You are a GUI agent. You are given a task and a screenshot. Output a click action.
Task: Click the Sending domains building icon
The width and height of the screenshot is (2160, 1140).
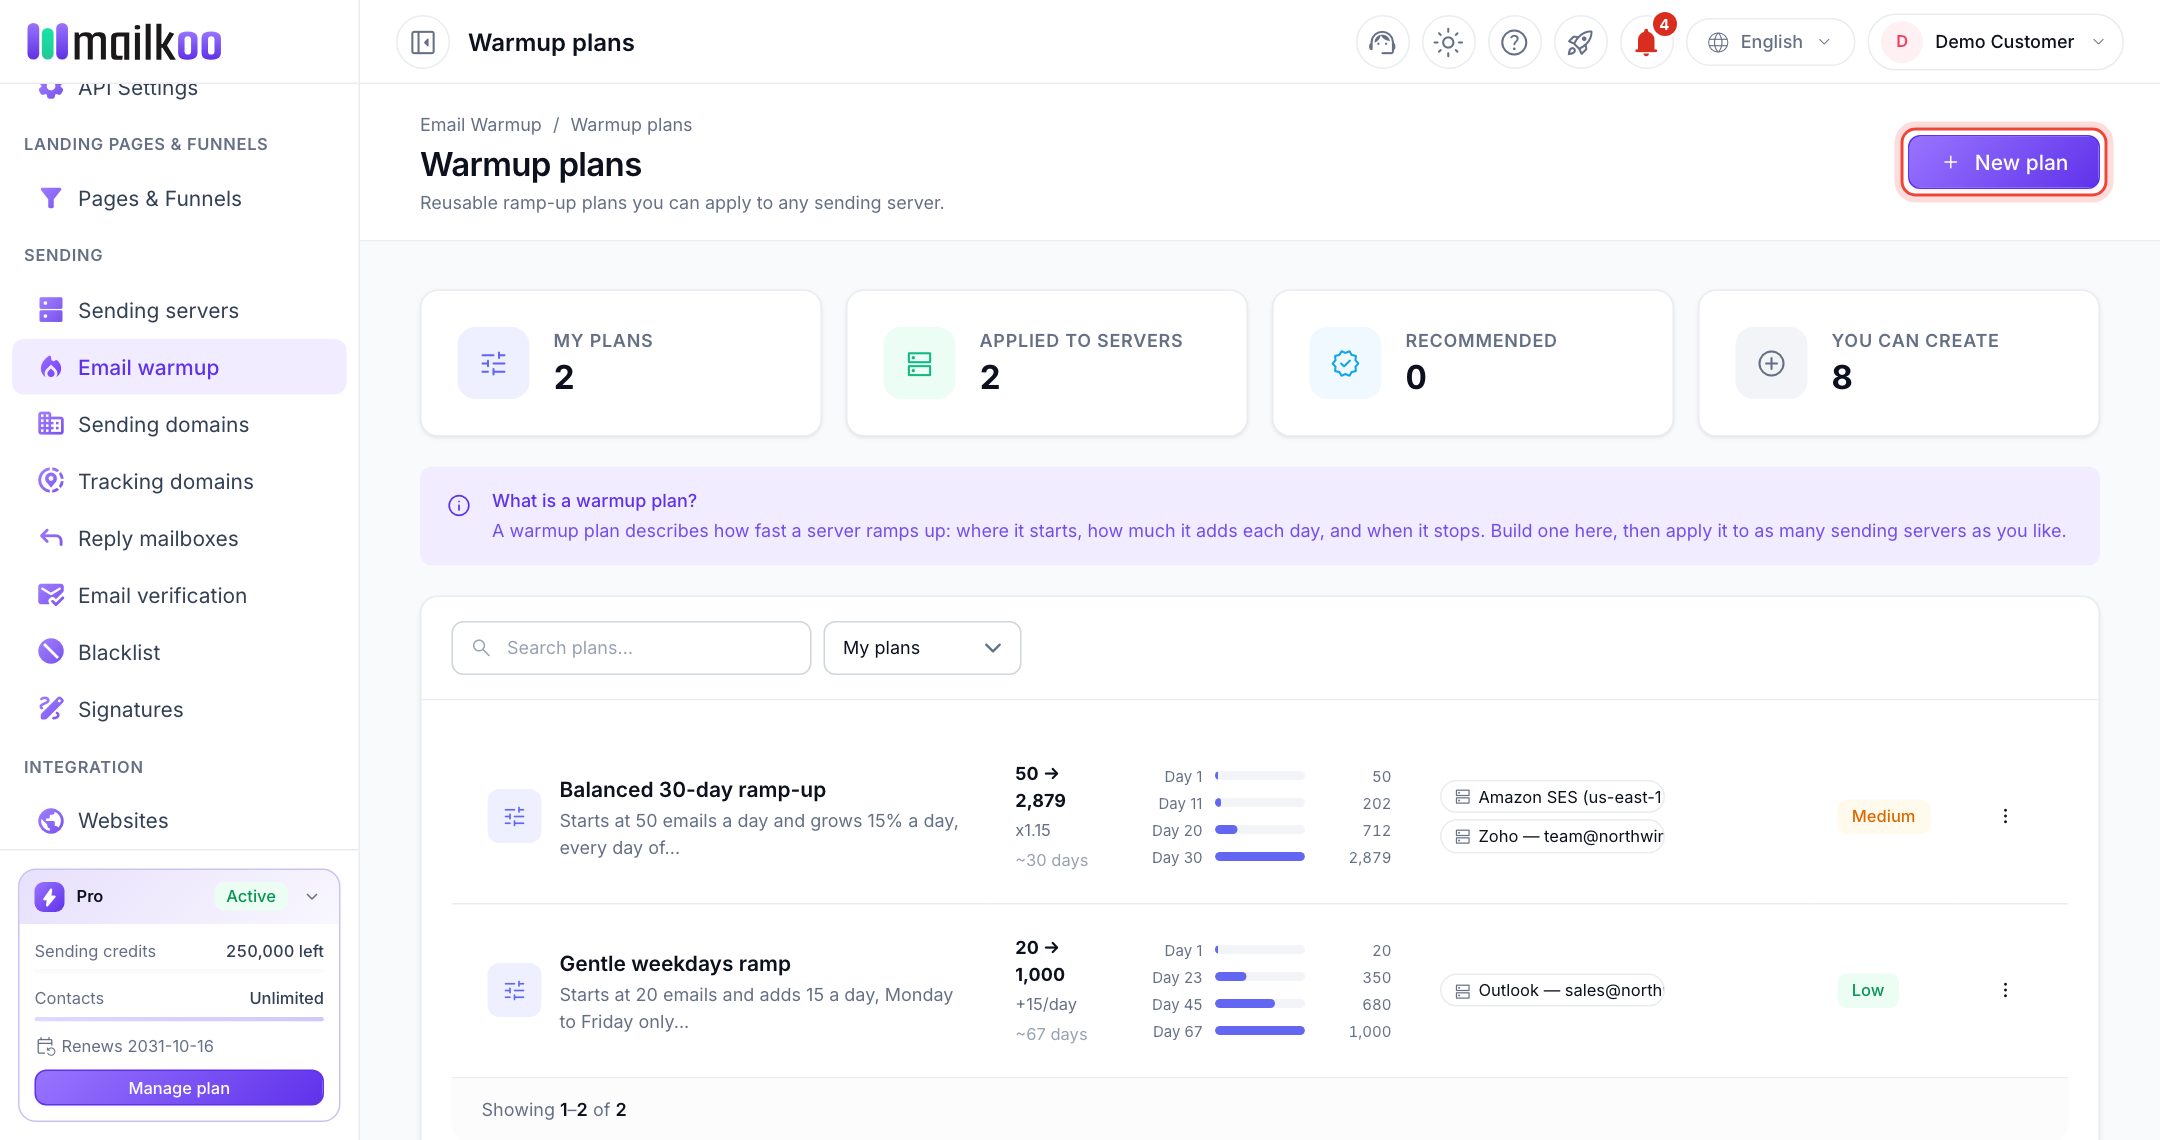click(x=51, y=424)
